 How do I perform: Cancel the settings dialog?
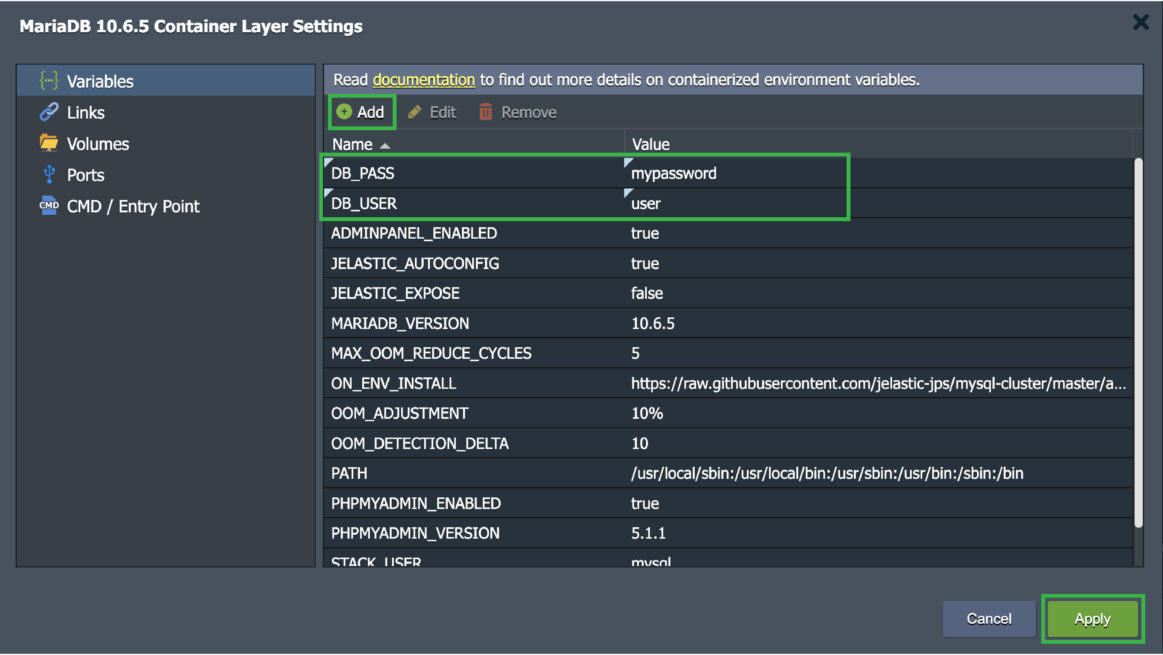click(988, 618)
